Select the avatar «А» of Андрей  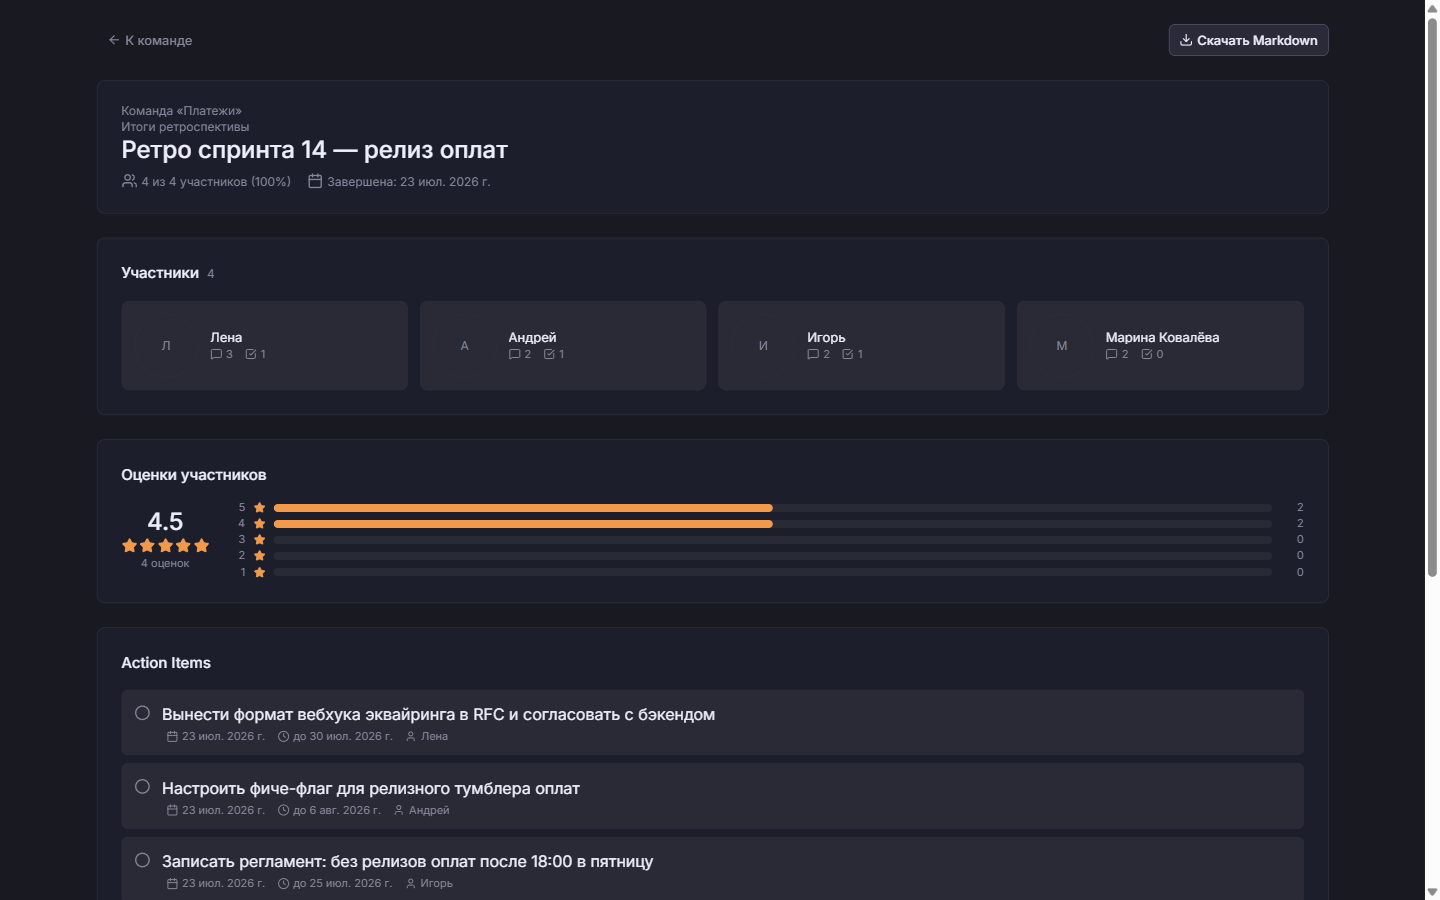point(464,346)
